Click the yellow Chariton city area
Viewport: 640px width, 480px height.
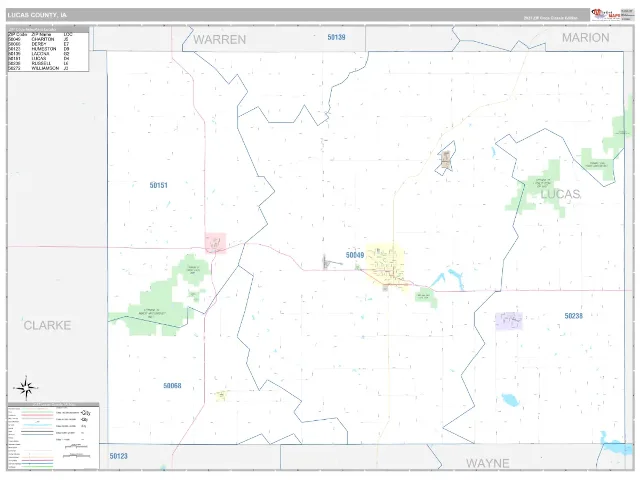click(386, 267)
